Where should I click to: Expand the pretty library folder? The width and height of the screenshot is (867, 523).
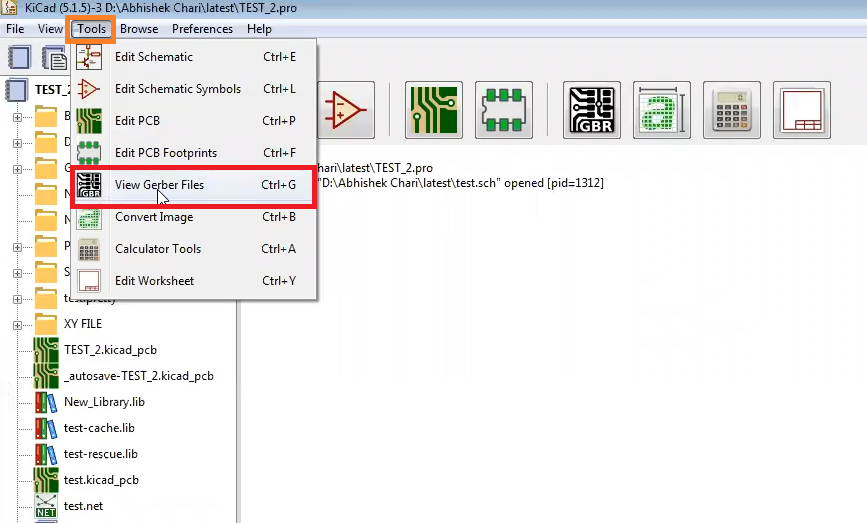click(x=17, y=299)
